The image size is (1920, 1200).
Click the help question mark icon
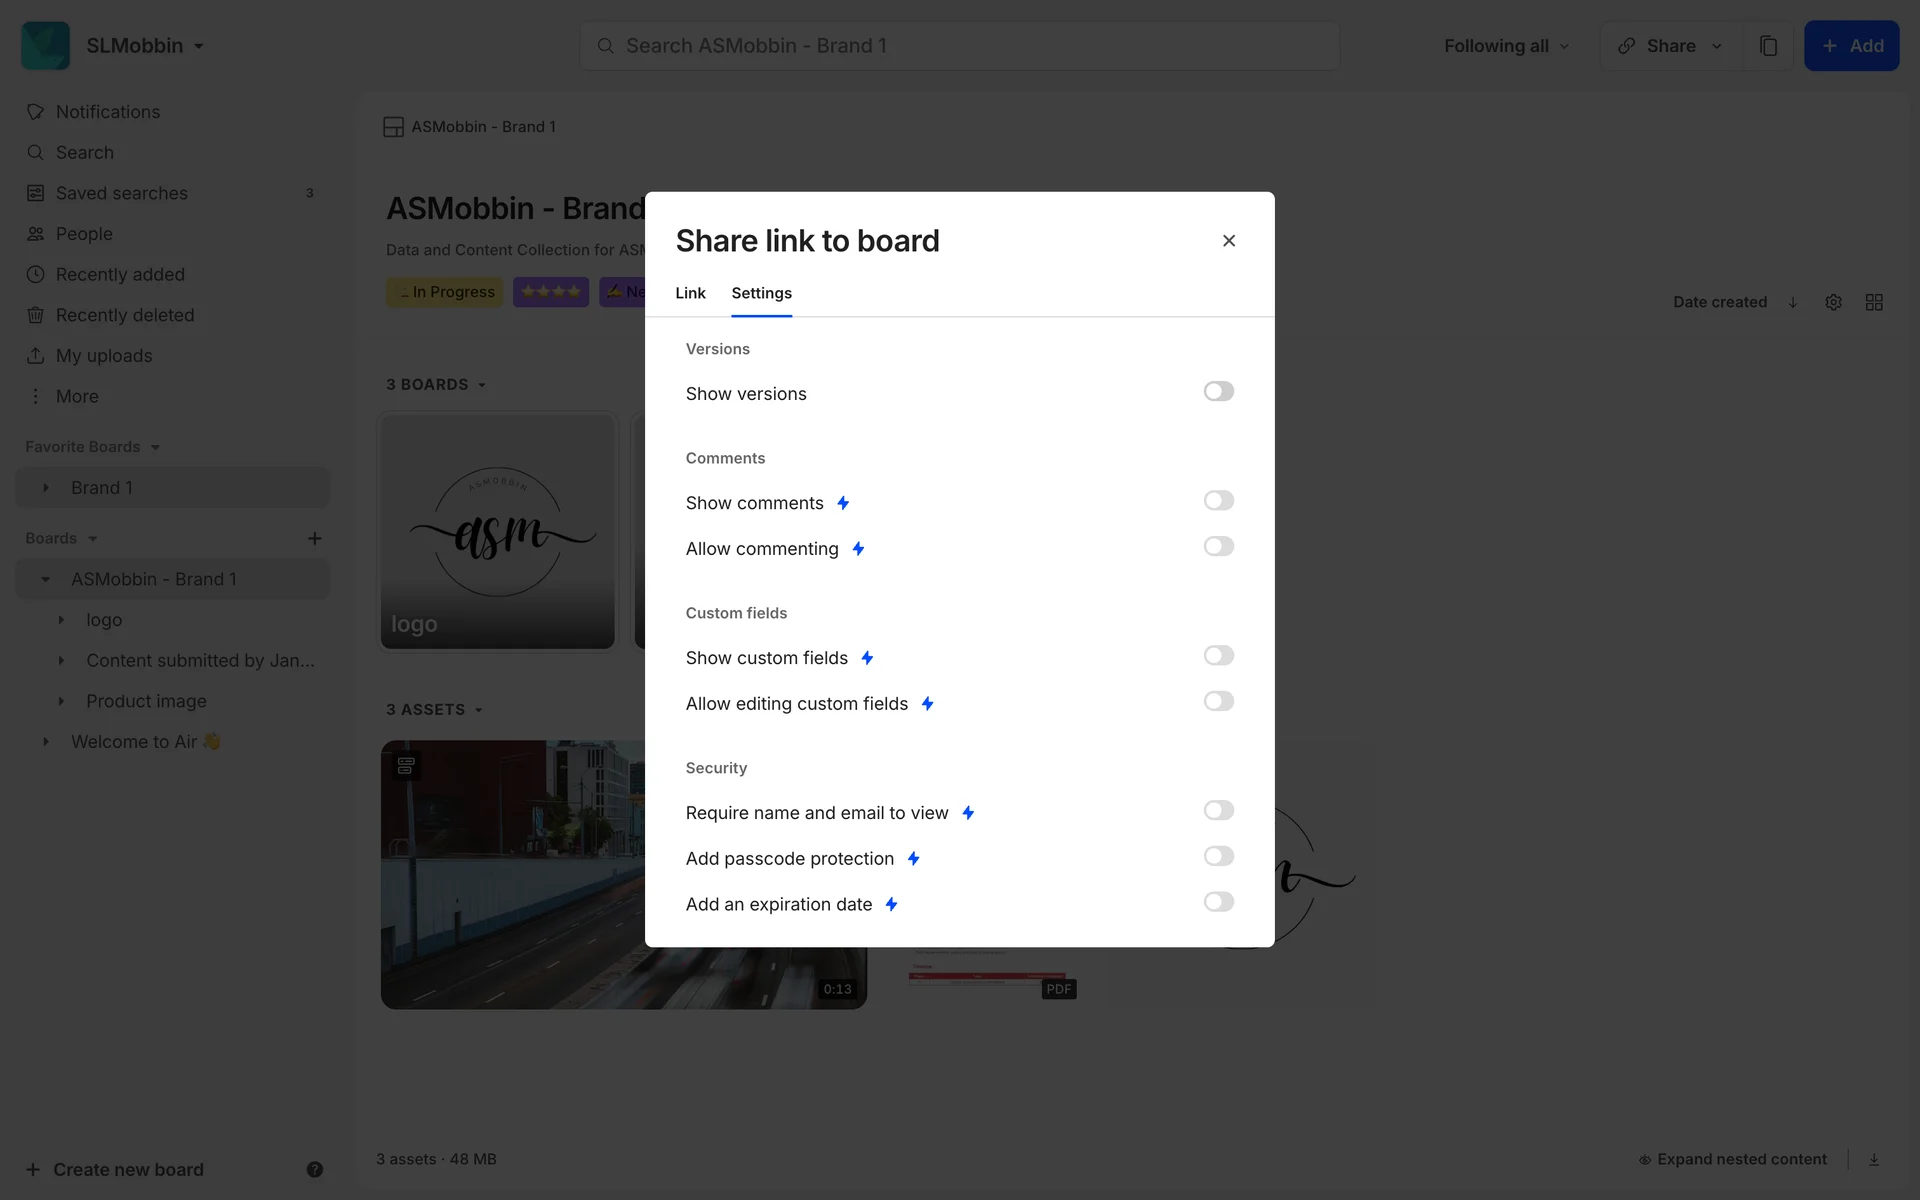click(x=314, y=1169)
